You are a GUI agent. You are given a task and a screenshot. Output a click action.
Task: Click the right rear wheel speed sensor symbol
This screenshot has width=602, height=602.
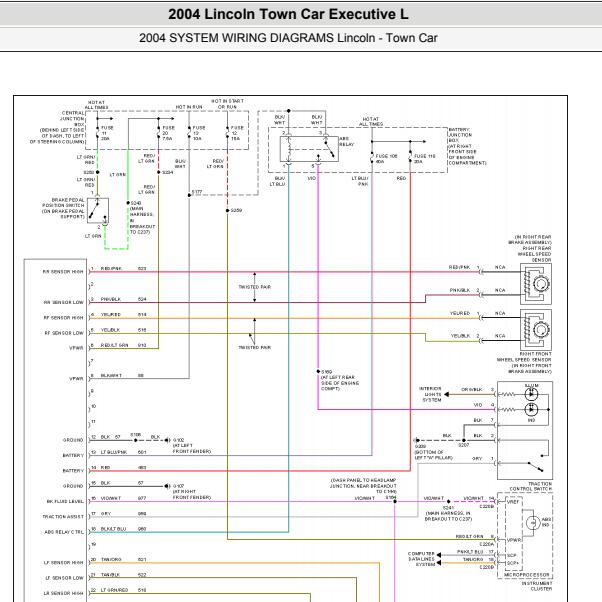(536, 284)
